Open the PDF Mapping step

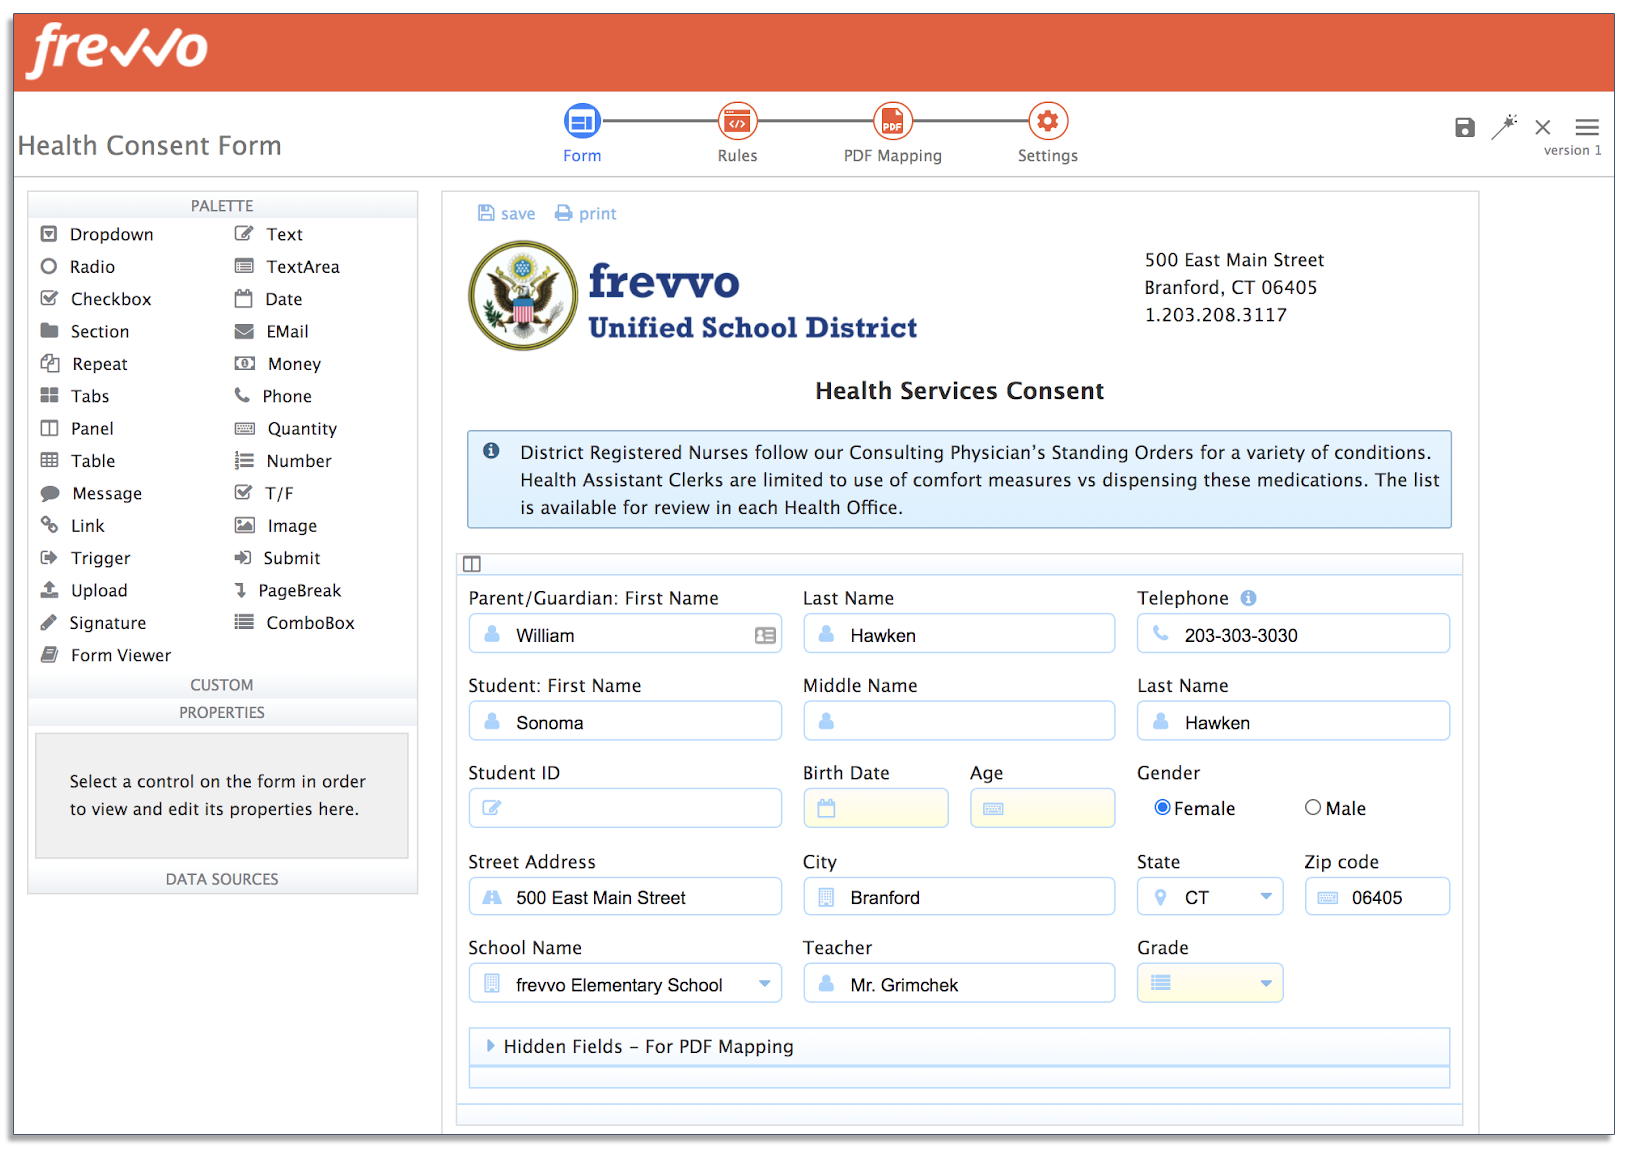point(893,133)
